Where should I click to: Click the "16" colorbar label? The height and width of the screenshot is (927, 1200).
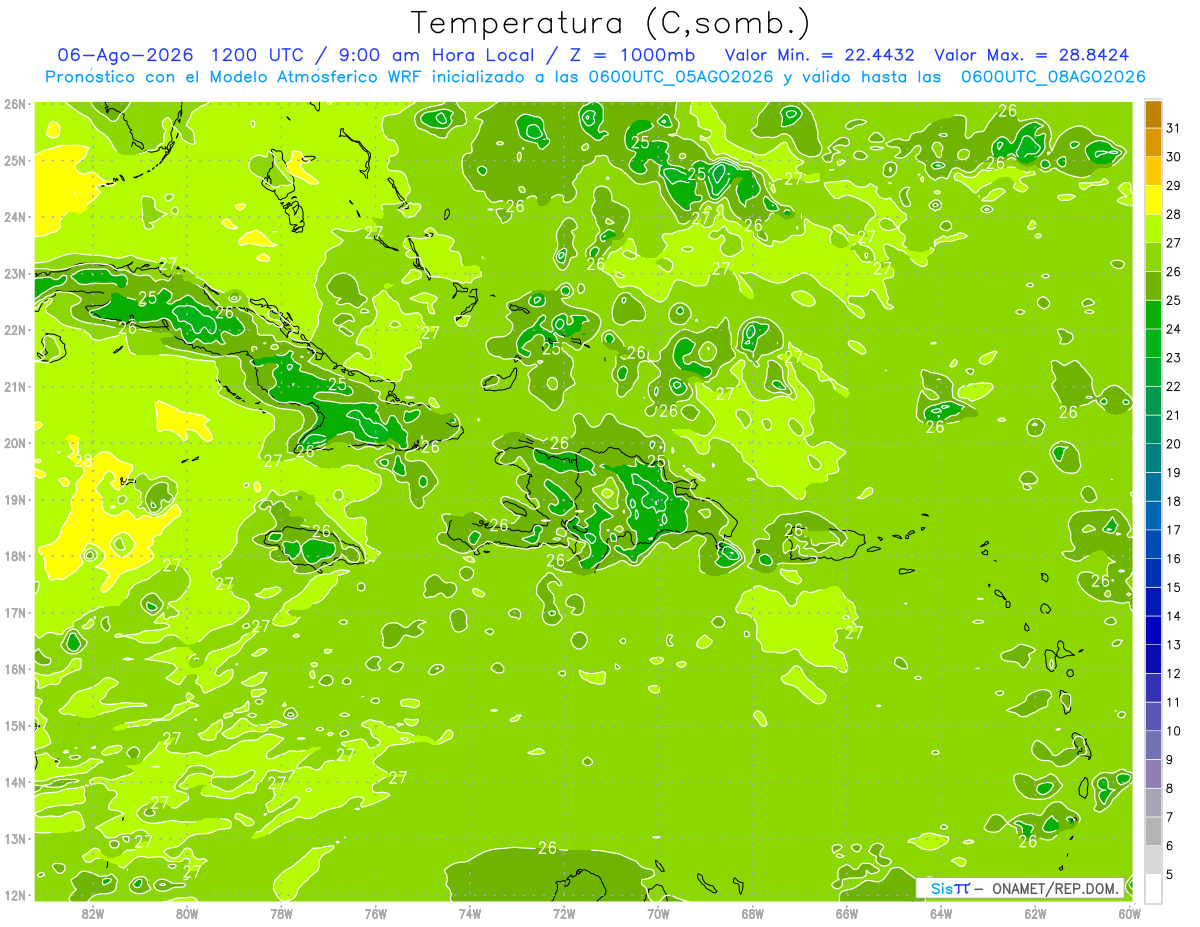(x=1174, y=558)
